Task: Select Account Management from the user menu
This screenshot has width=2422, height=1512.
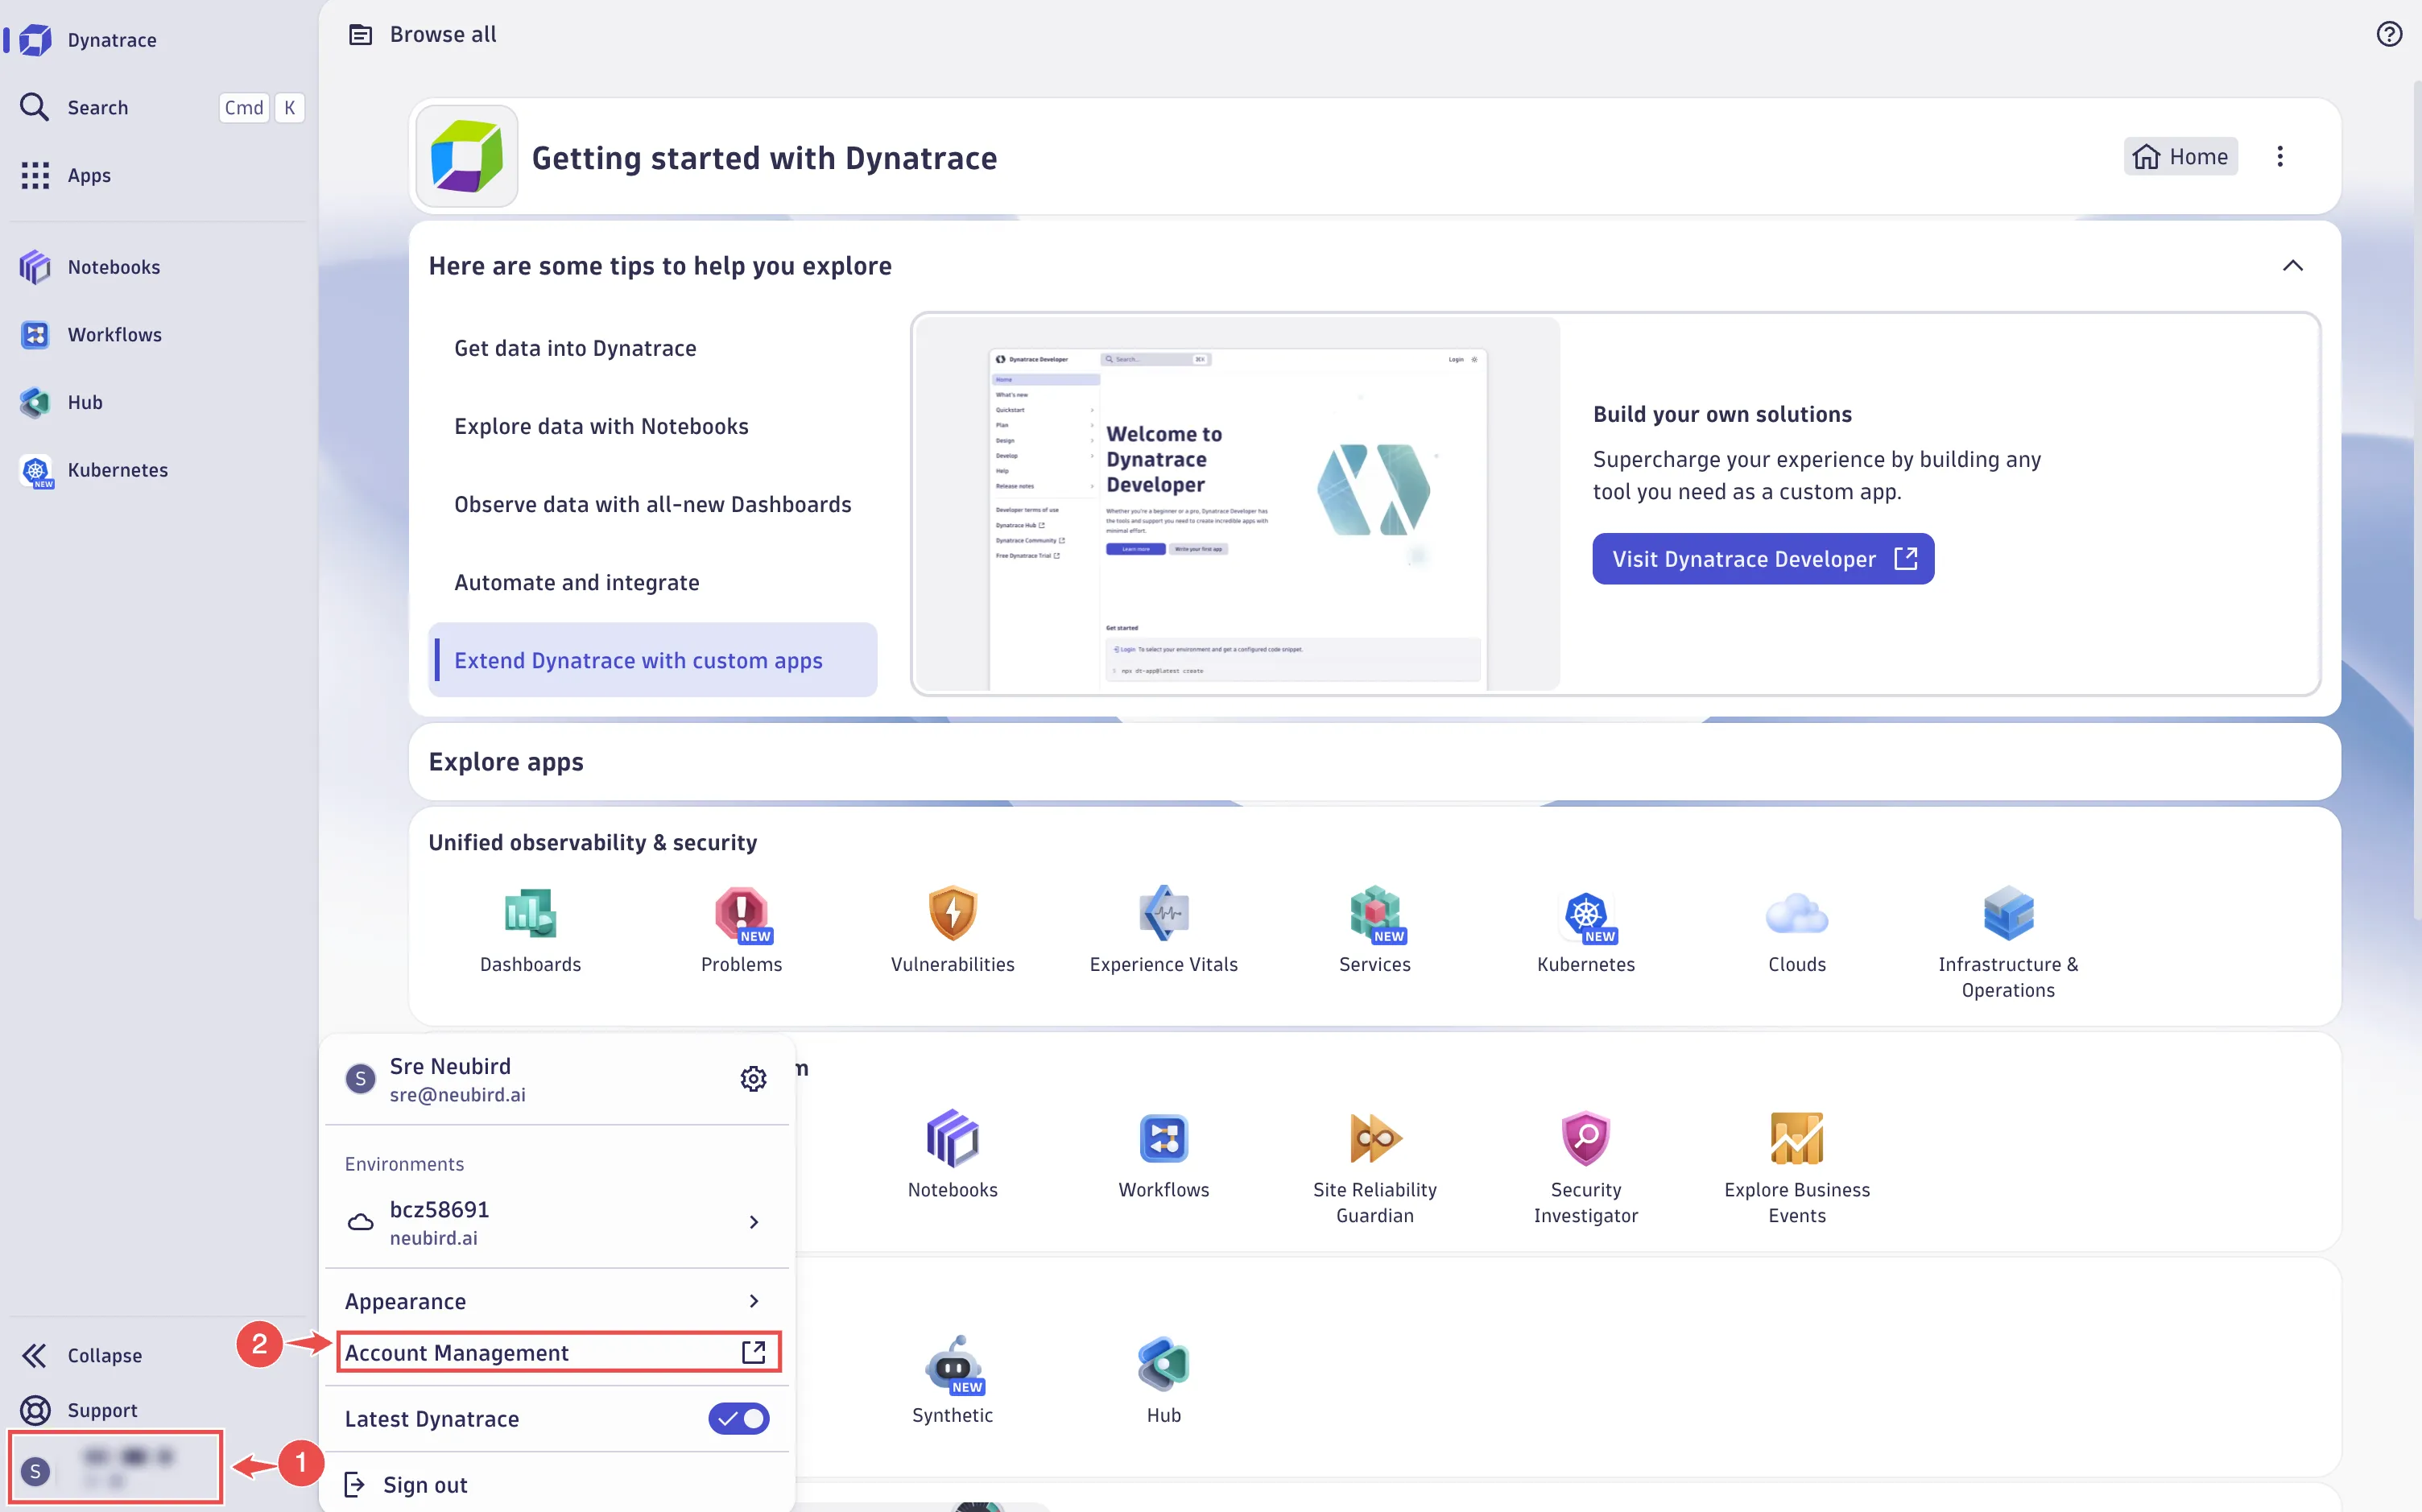Action: tap(557, 1352)
